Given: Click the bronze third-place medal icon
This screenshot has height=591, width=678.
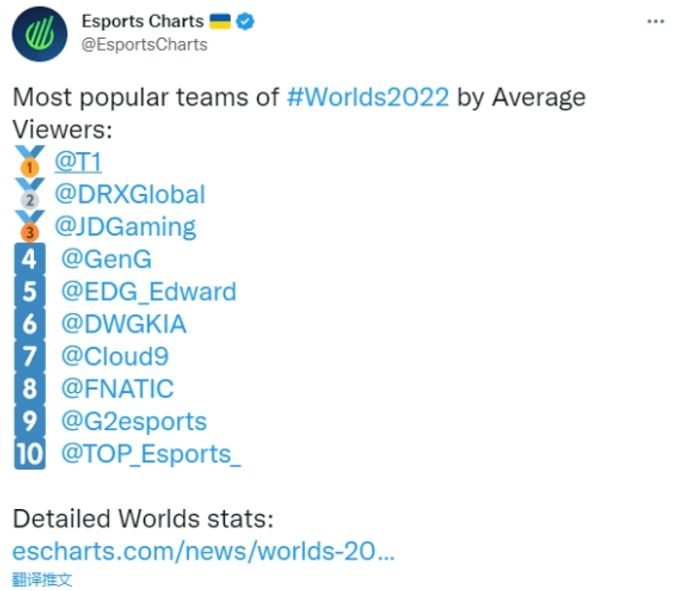Looking at the screenshot, I should [x=30, y=227].
